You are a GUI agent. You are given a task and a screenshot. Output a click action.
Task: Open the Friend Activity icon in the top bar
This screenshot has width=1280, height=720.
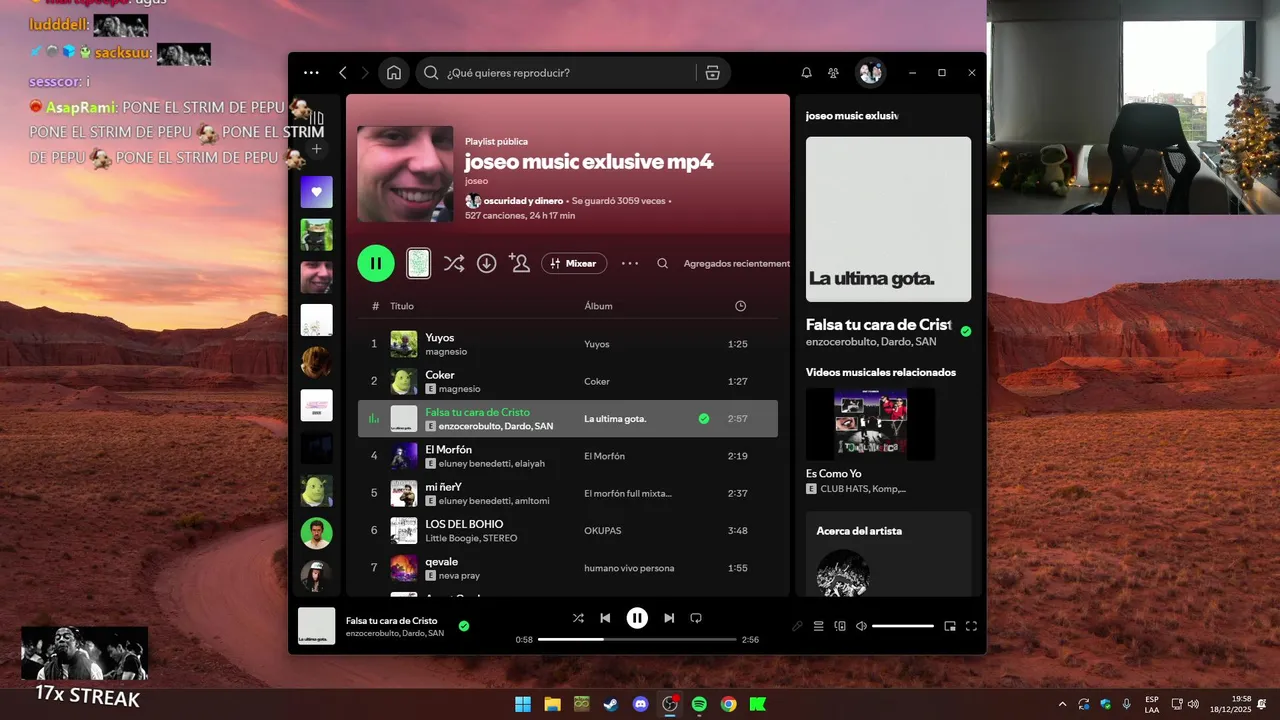[833, 73]
